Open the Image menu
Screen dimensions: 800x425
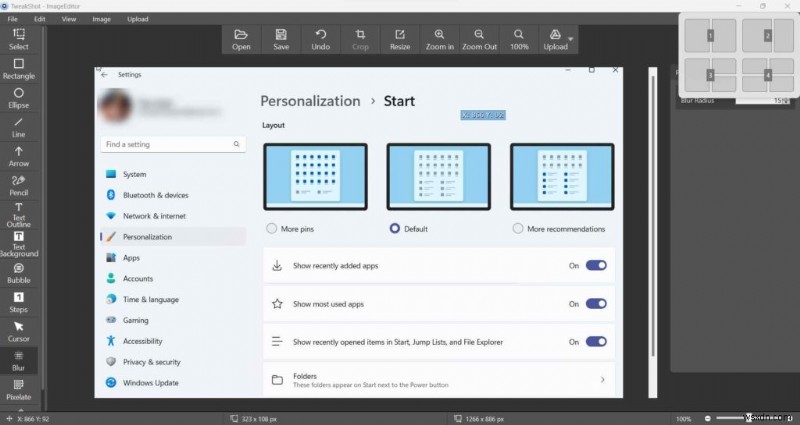(102, 19)
